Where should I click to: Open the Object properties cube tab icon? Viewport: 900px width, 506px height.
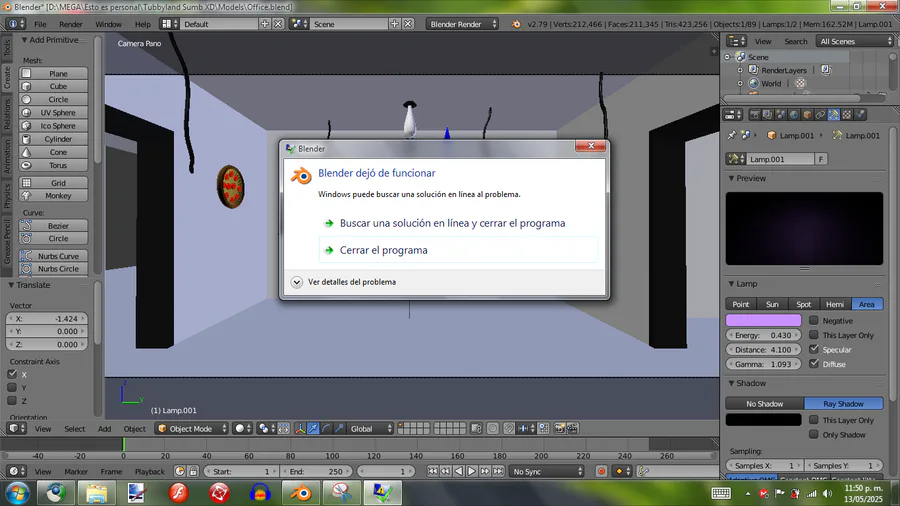point(807,115)
